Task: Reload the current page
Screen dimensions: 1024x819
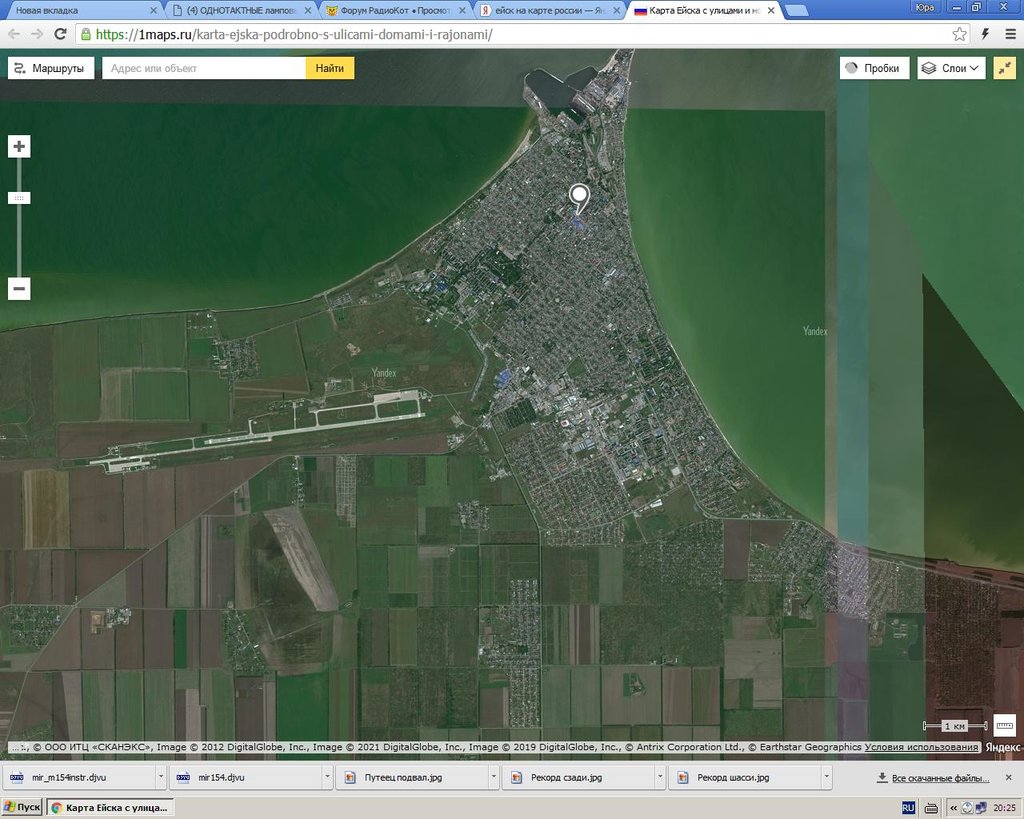Action: [x=60, y=34]
